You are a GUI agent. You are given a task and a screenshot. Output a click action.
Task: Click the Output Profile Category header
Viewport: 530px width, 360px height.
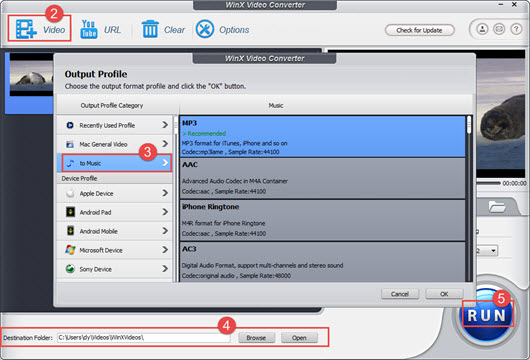coord(112,105)
